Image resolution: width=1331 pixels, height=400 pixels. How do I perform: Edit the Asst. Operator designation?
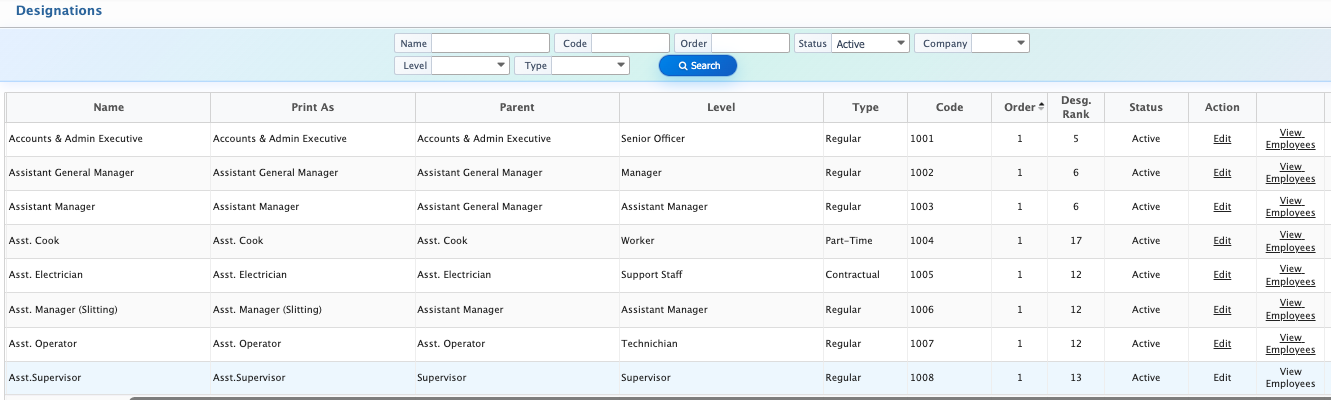click(1222, 343)
